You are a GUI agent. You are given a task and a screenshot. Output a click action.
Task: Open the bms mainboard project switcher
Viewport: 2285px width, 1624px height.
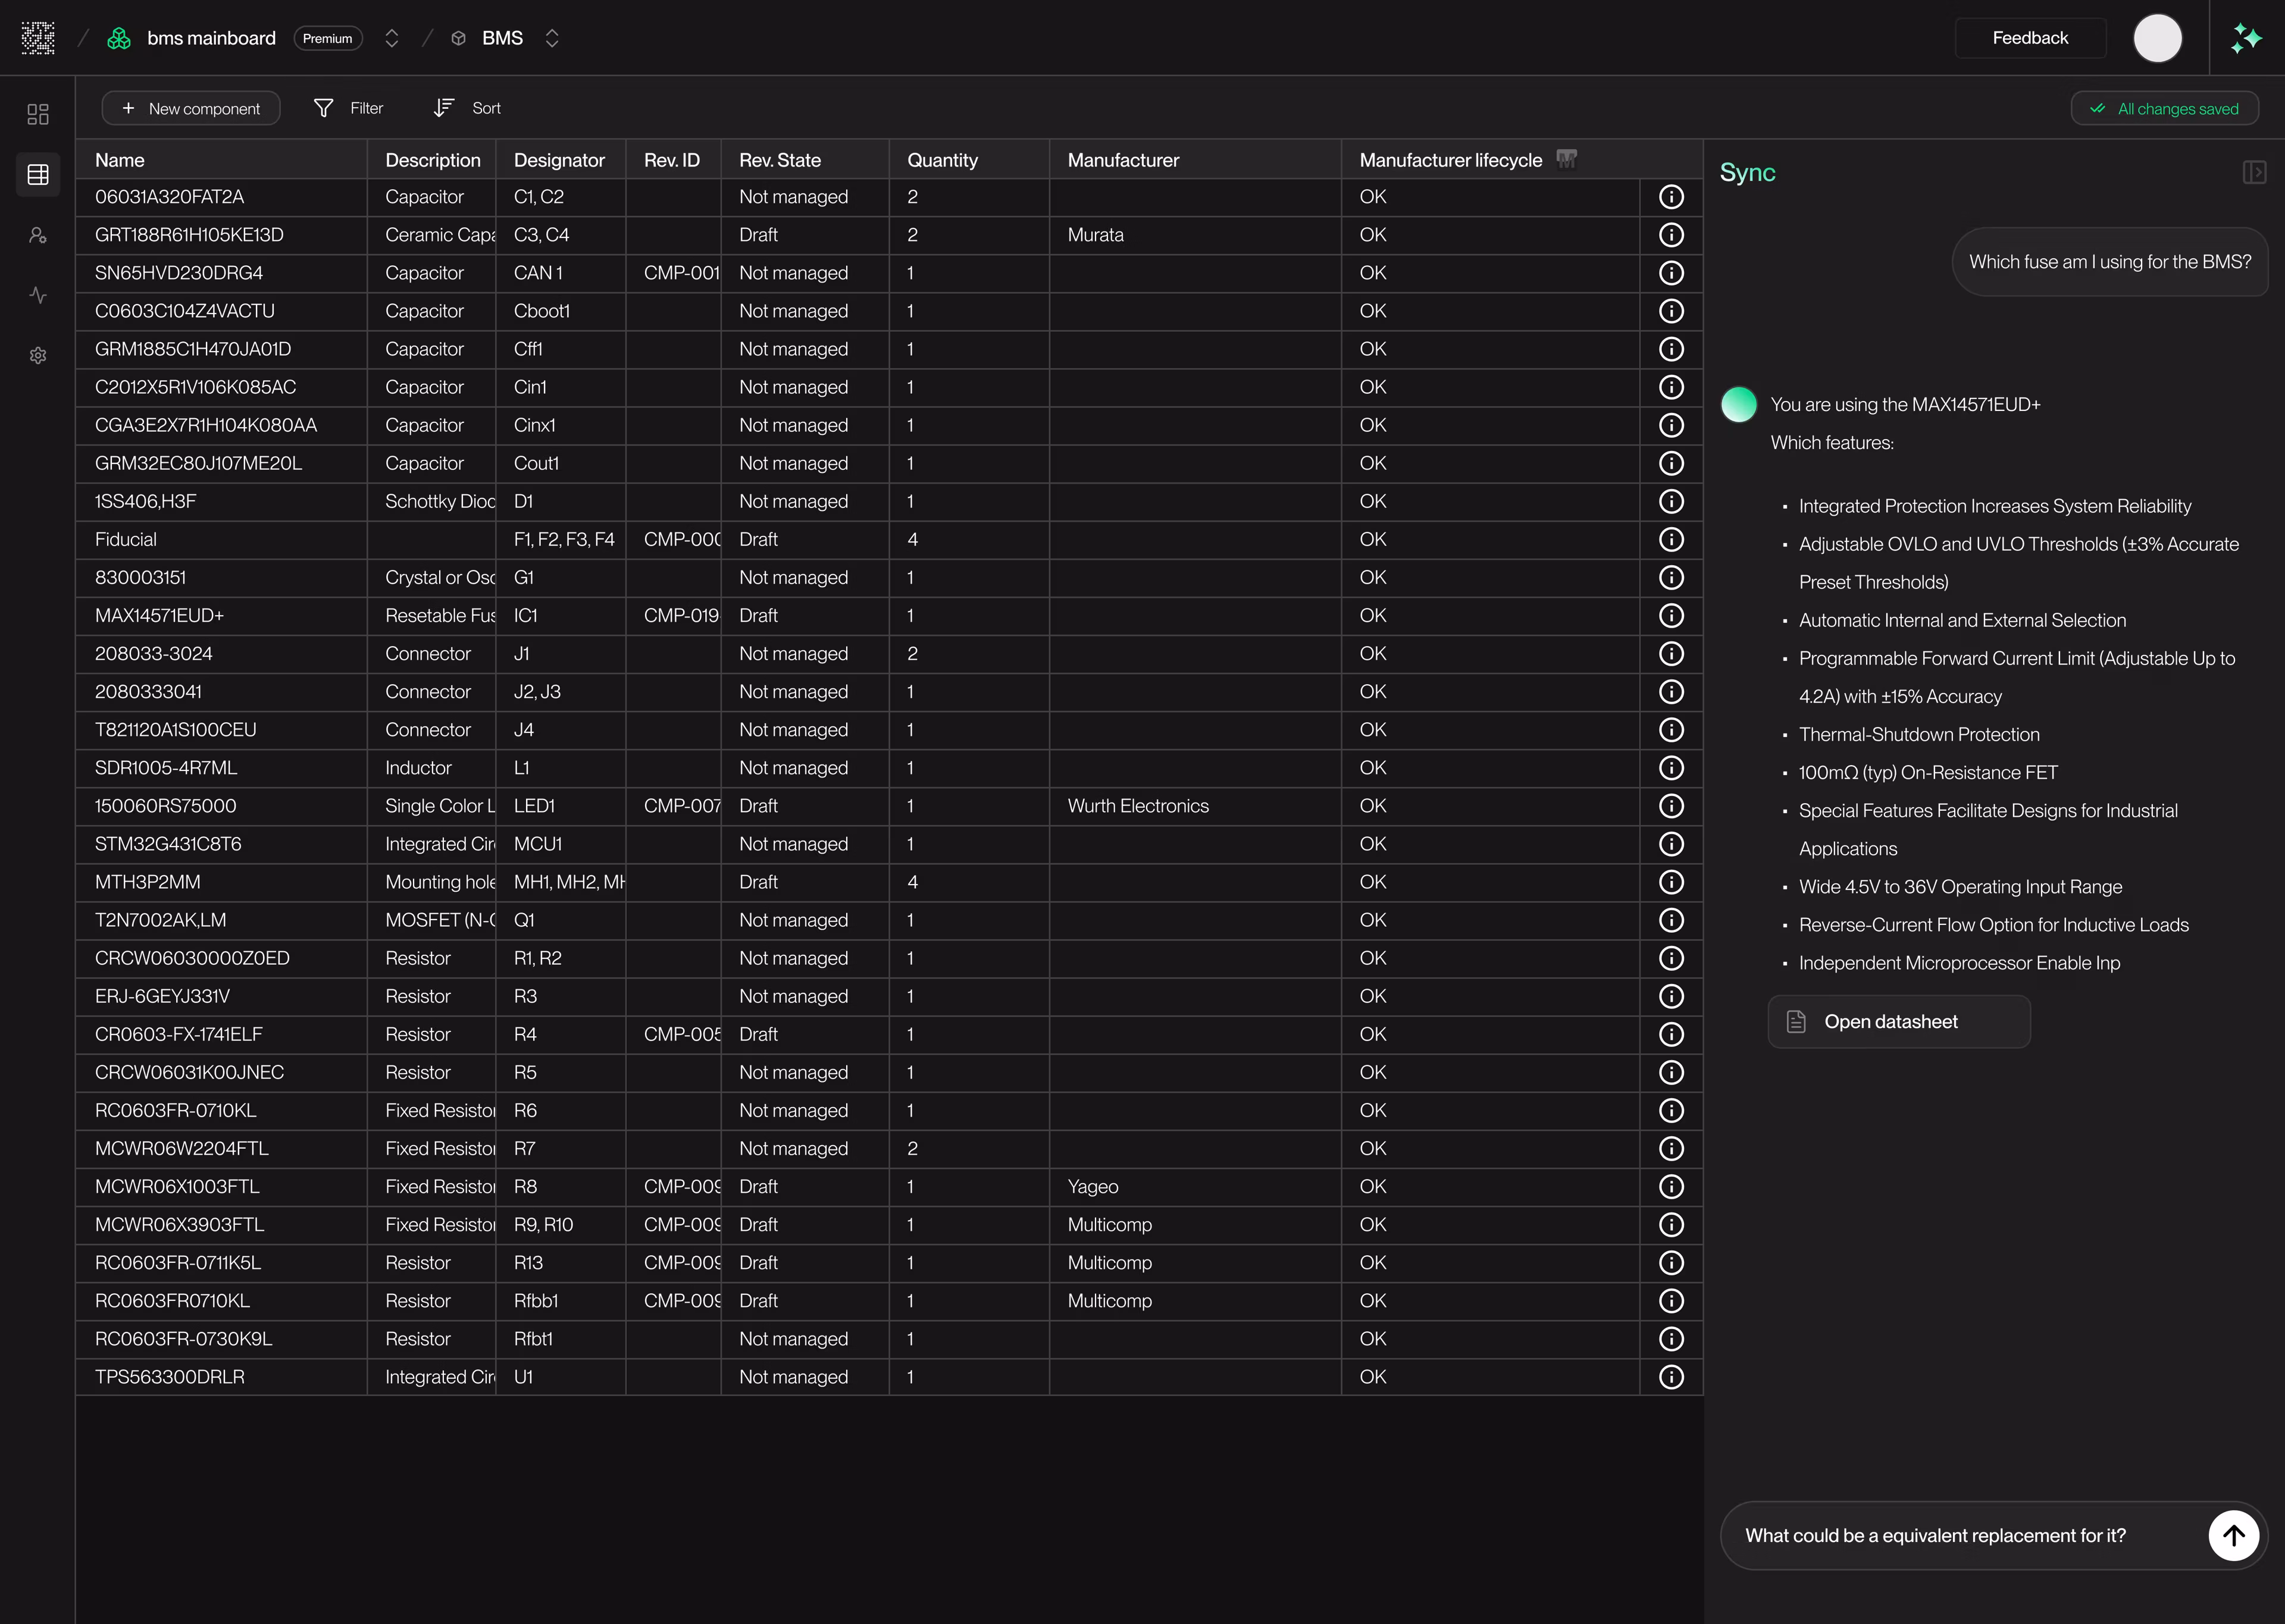click(x=392, y=37)
